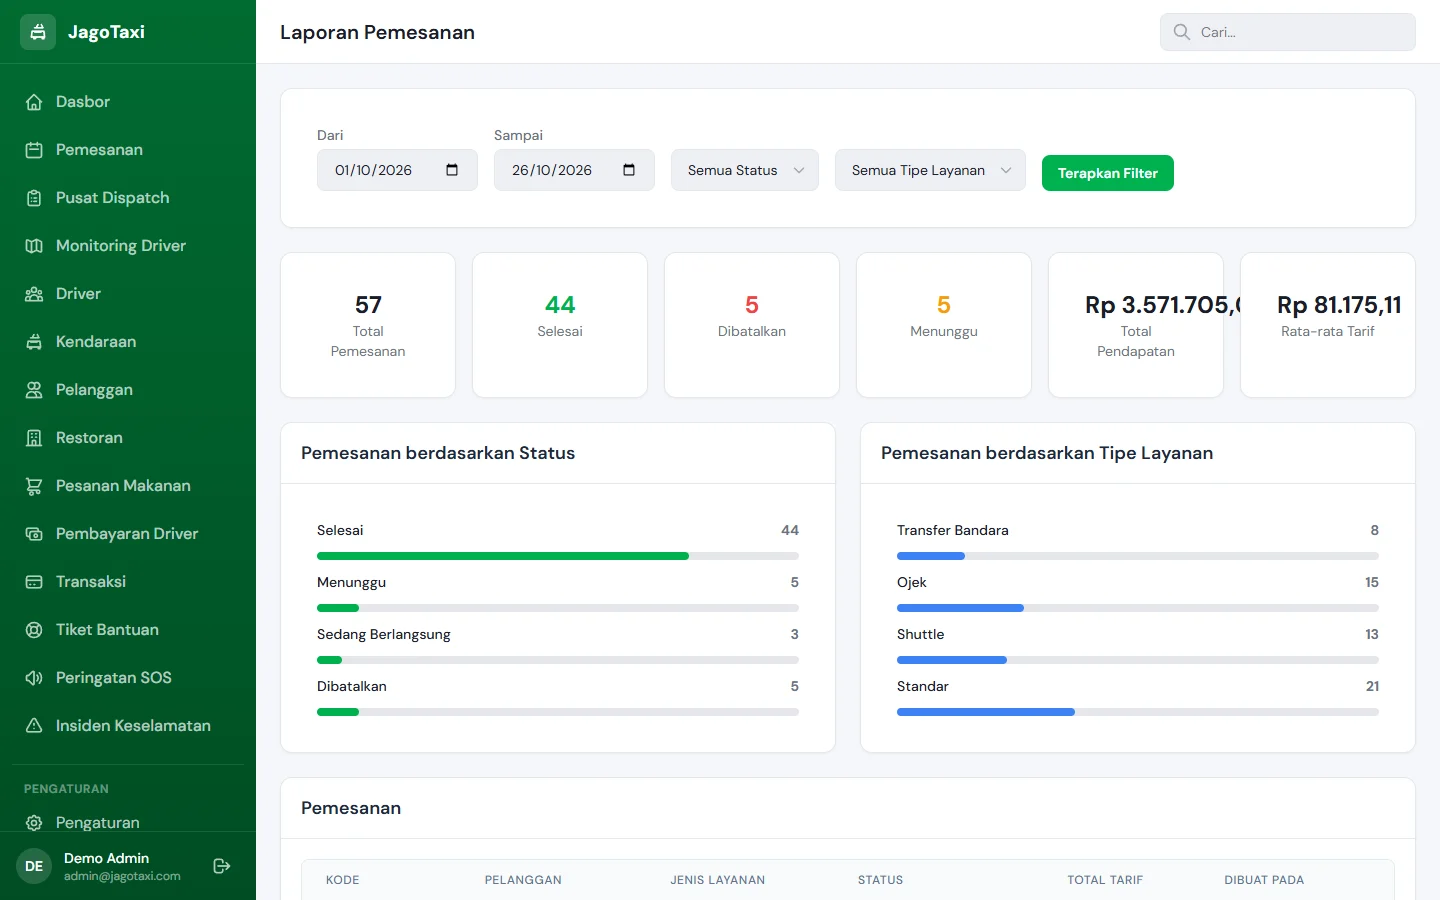Open the Sampai date calendar picker icon
Image resolution: width=1440 pixels, height=900 pixels.
[629, 170]
